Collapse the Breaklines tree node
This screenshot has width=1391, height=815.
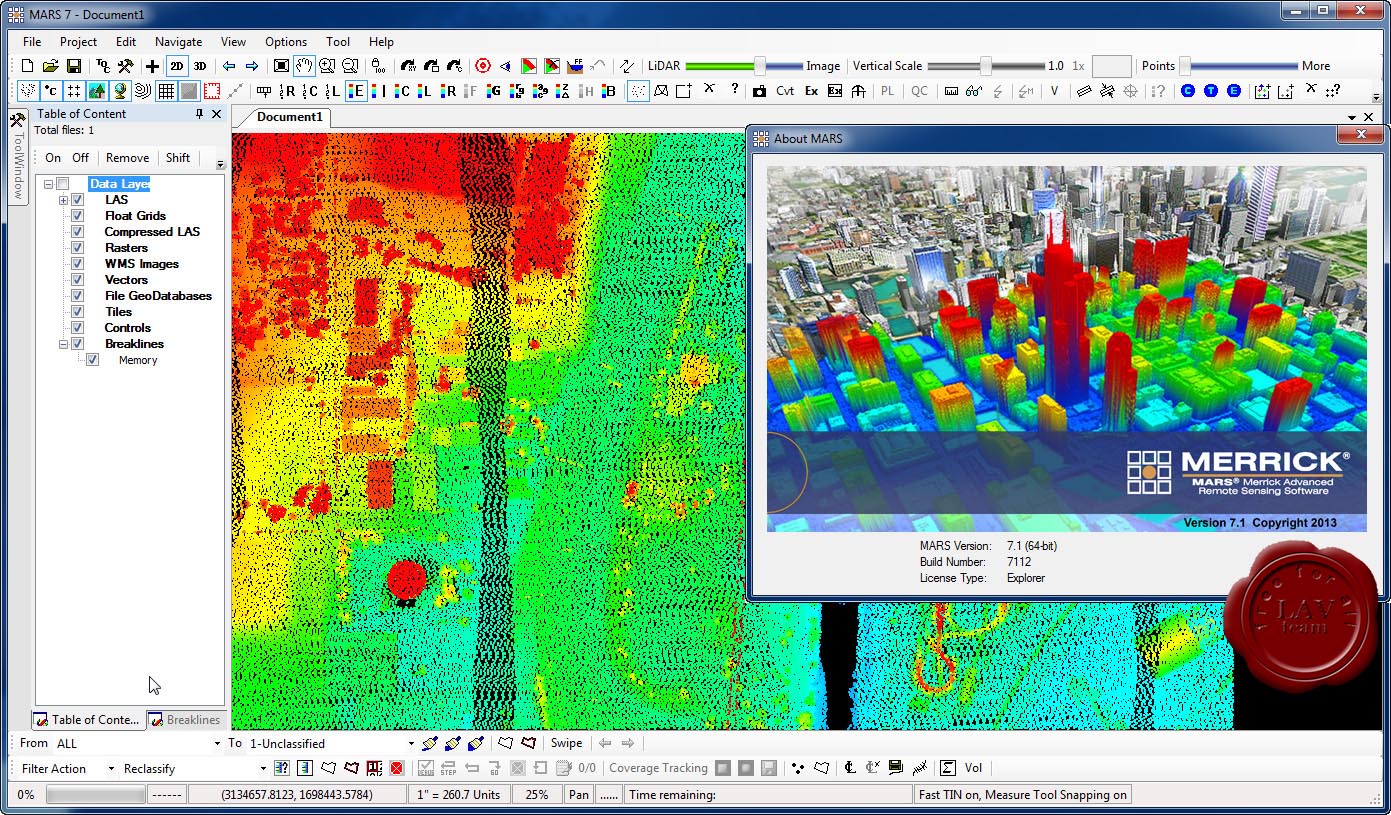(x=64, y=344)
